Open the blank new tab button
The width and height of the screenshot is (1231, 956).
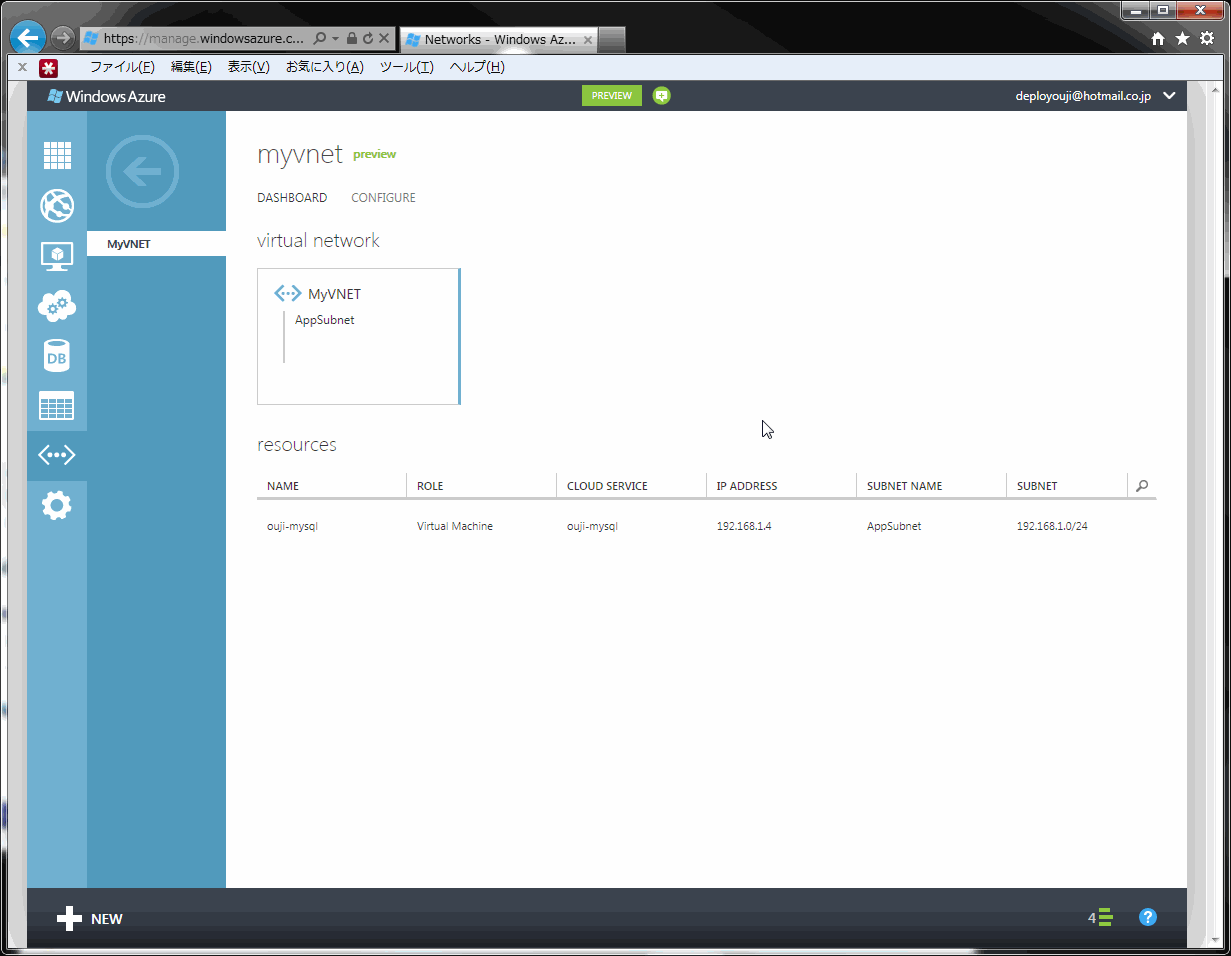tap(612, 40)
